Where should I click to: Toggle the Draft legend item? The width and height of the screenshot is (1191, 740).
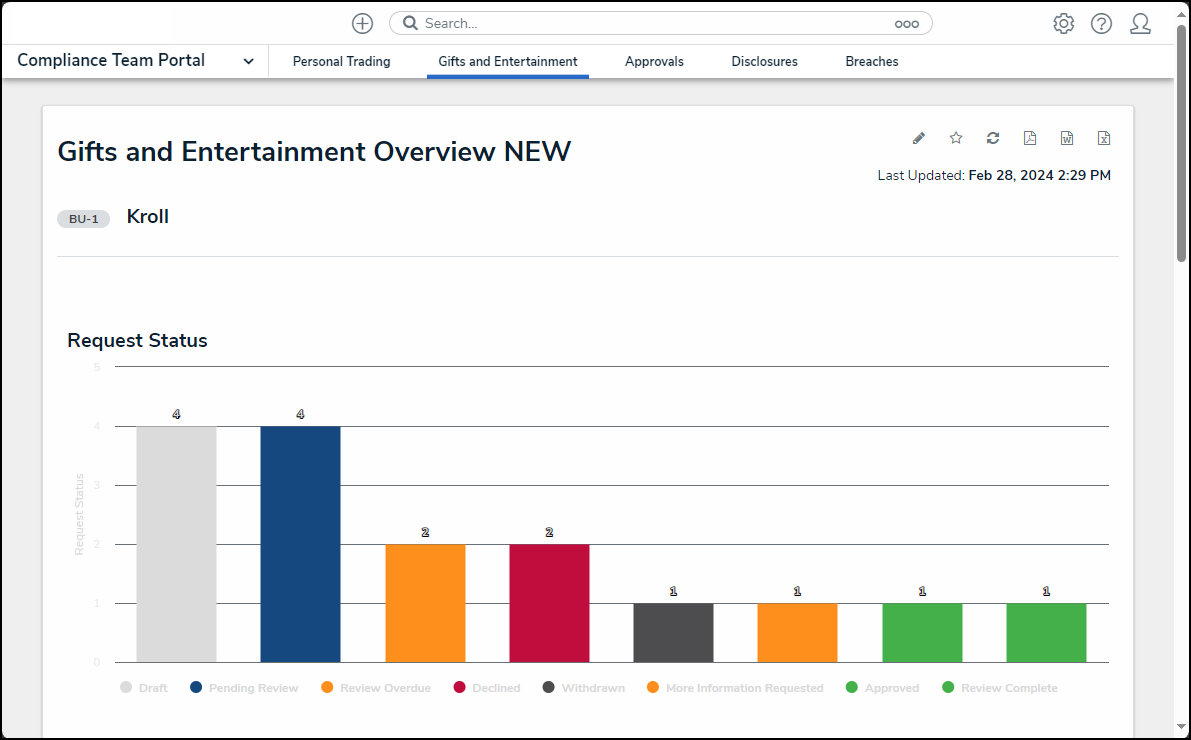[x=144, y=688]
